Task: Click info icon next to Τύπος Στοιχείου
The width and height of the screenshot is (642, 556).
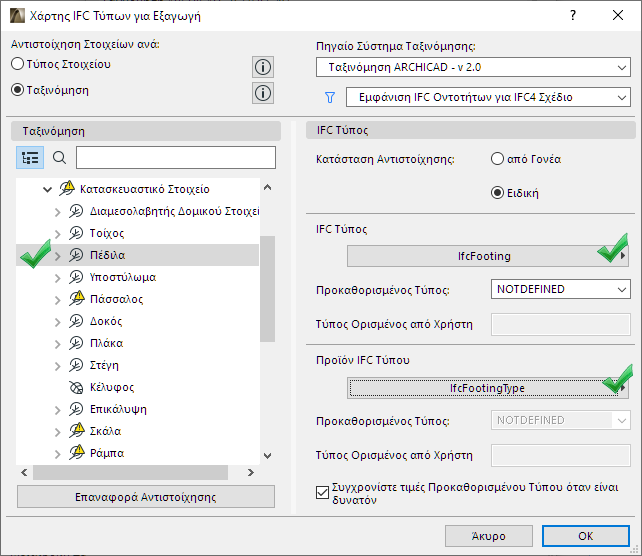Action: point(263,67)
